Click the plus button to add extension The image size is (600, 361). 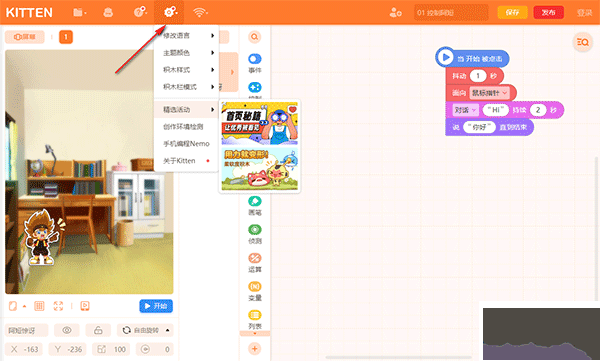254,349
